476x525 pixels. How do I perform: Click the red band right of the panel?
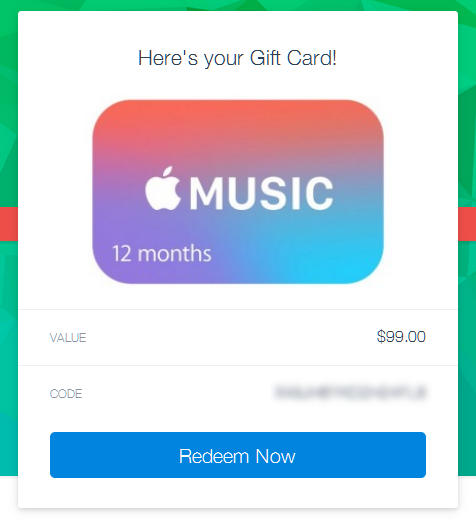click(x=467, y=224)
